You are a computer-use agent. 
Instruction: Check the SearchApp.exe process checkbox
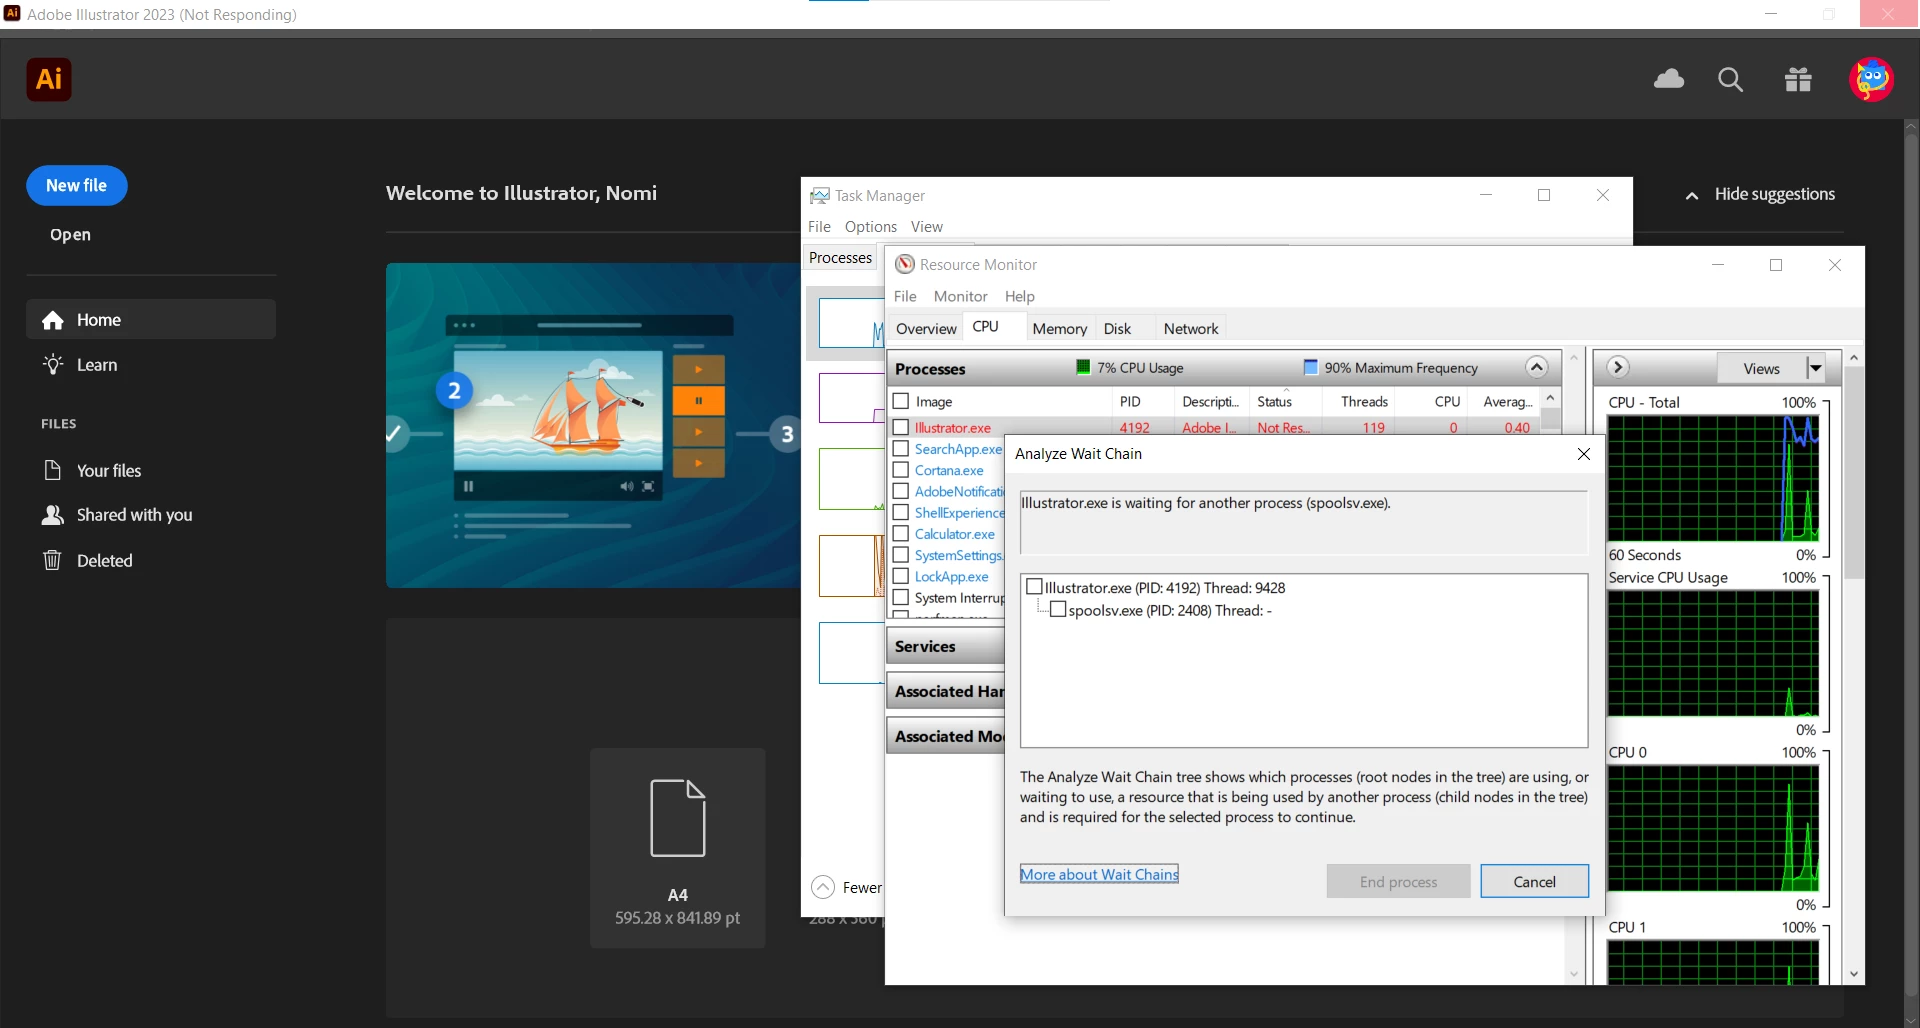[x=901, y=449]
